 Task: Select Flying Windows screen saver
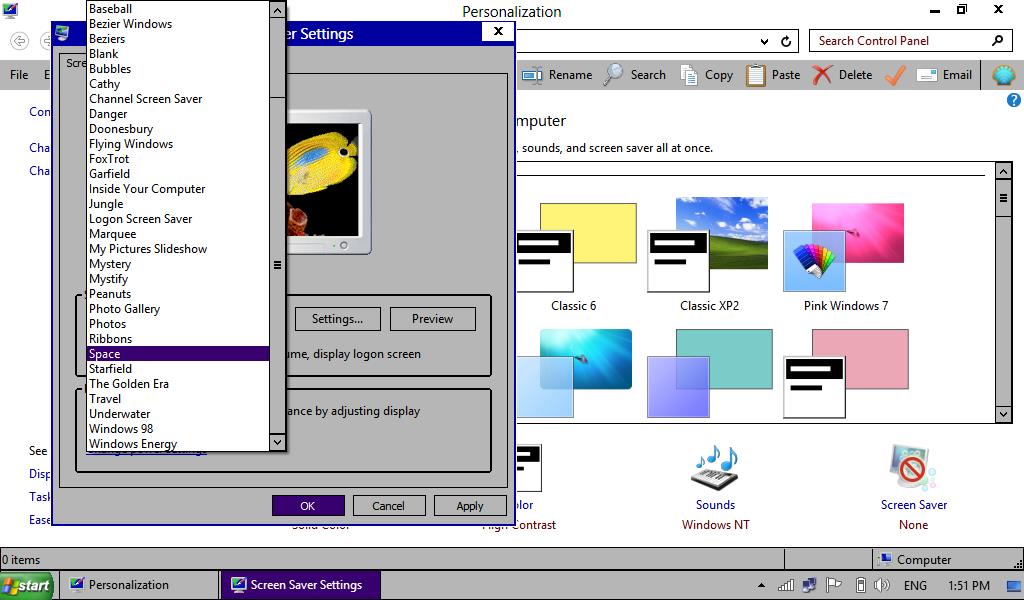coord(178,144)
